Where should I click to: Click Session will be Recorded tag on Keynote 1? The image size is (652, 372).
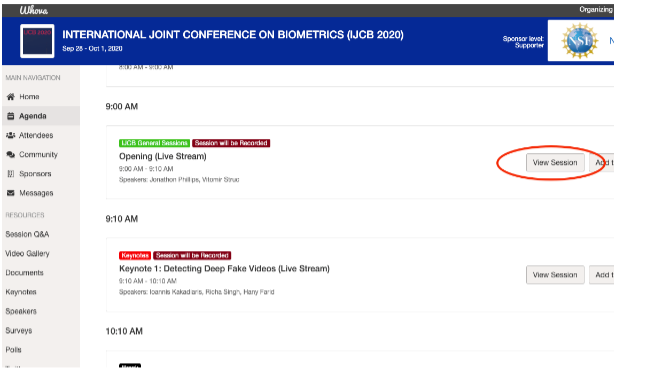(192, 255)
